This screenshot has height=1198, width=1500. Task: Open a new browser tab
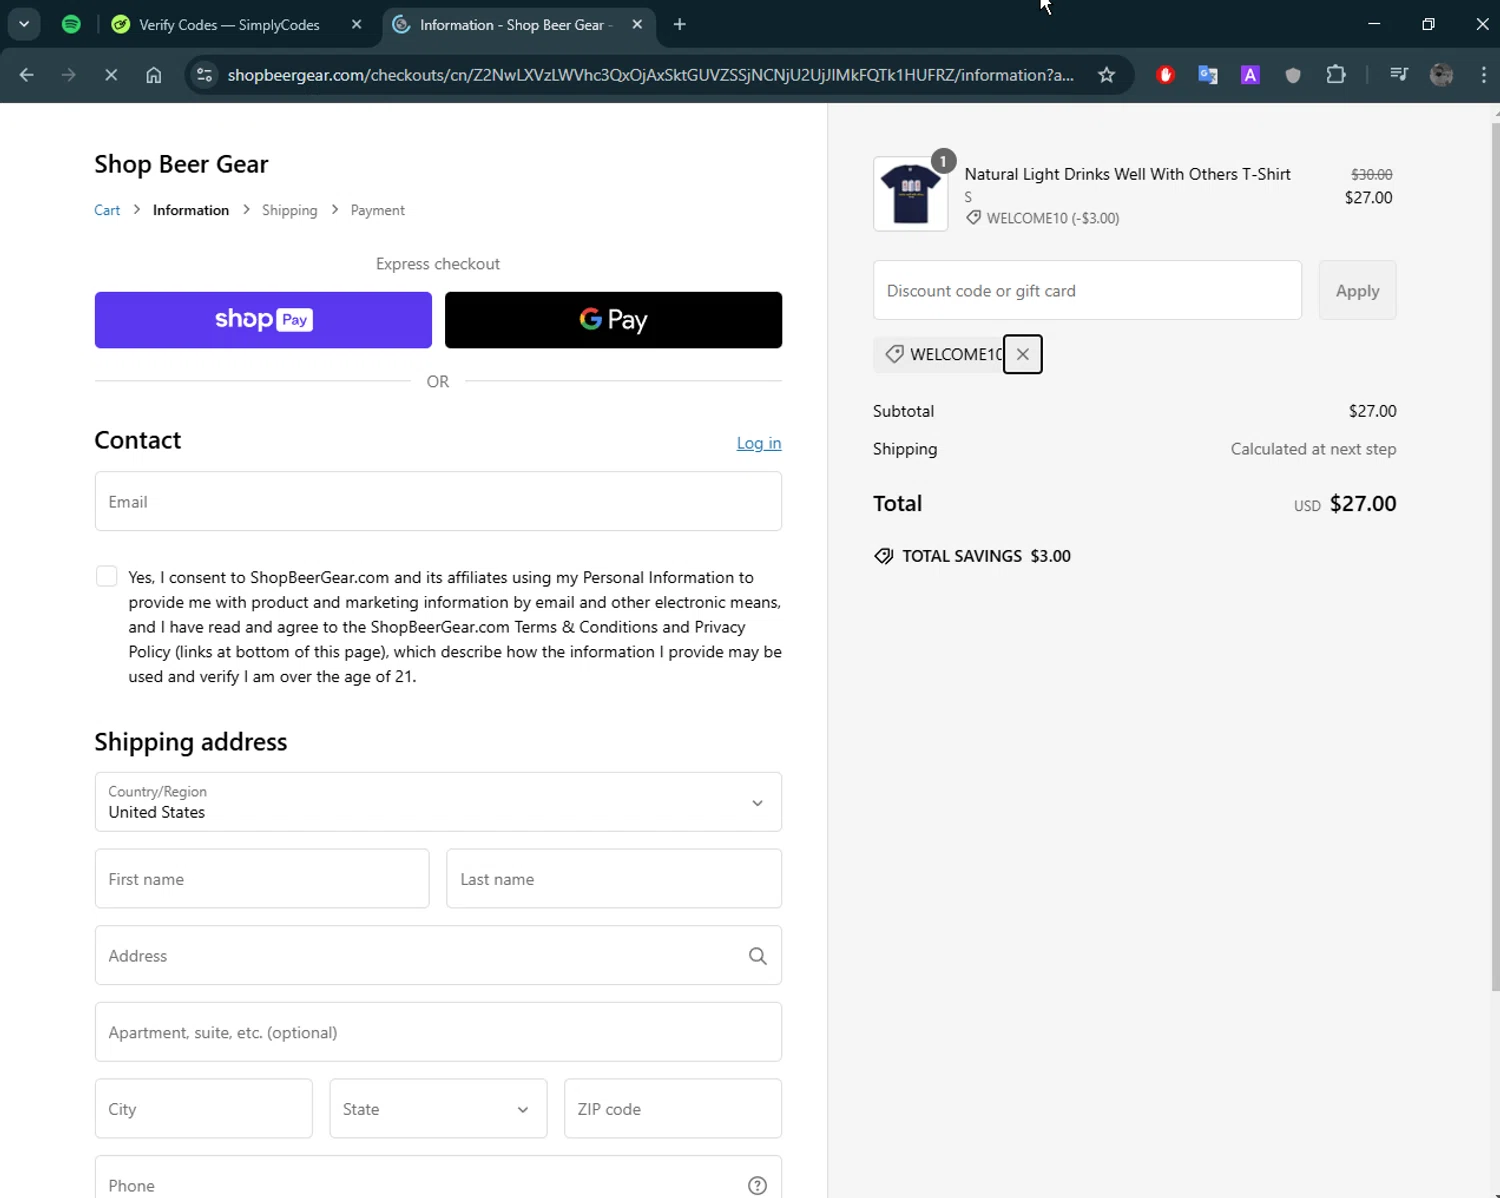click(680, 25)
